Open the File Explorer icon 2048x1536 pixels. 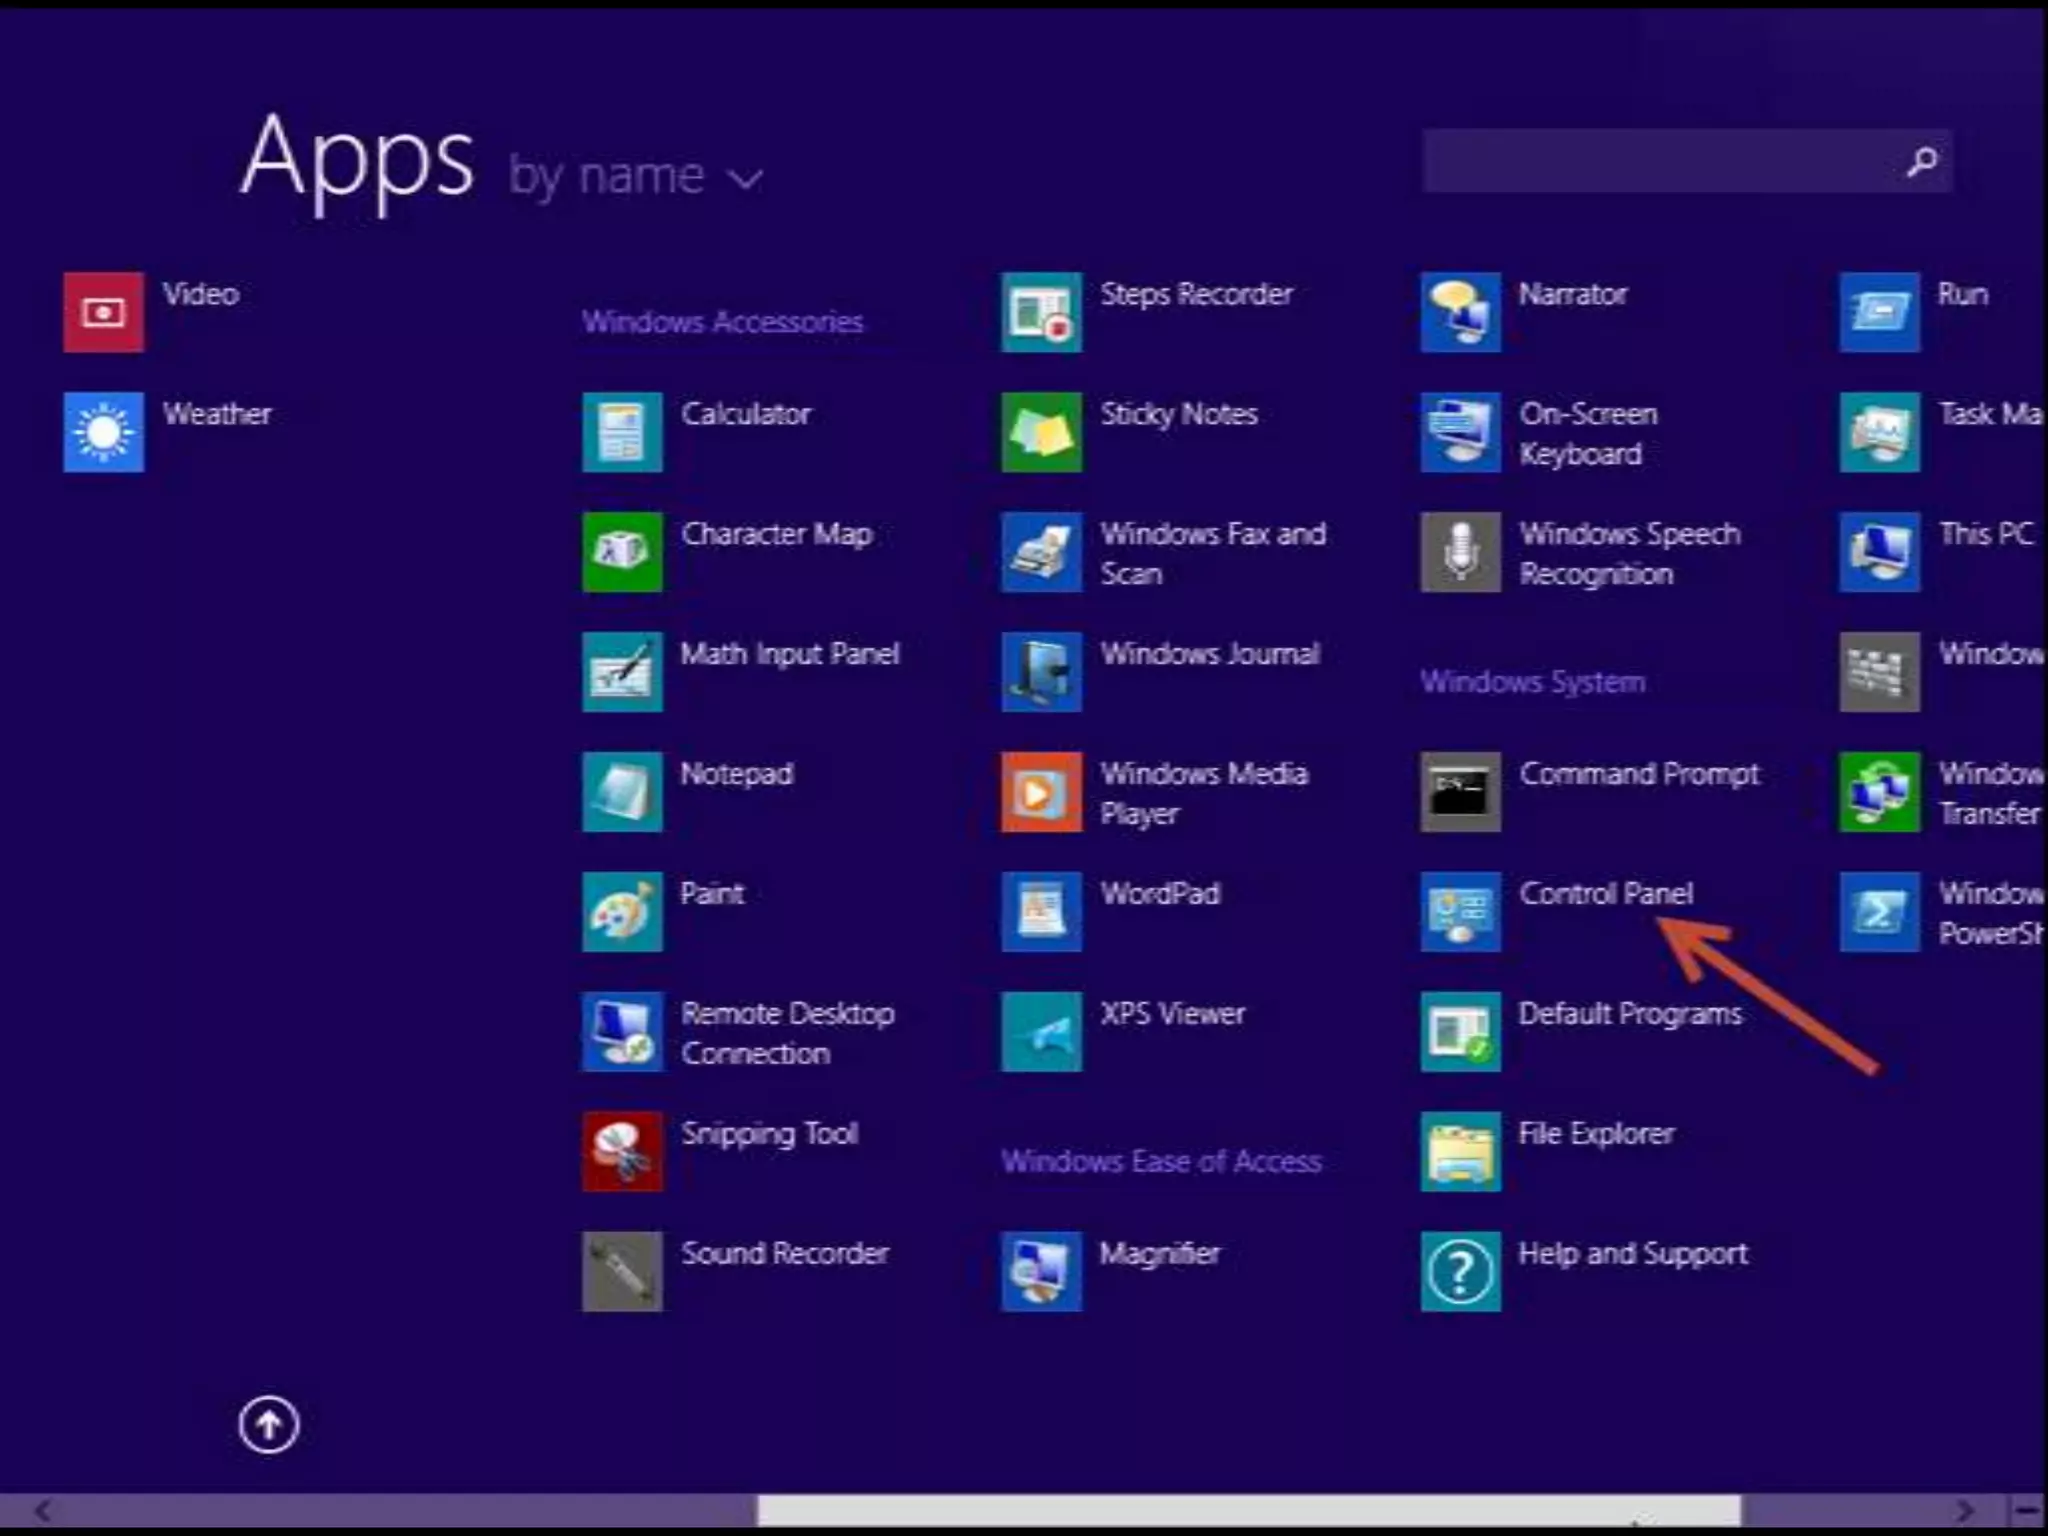pos(1460,1152)
